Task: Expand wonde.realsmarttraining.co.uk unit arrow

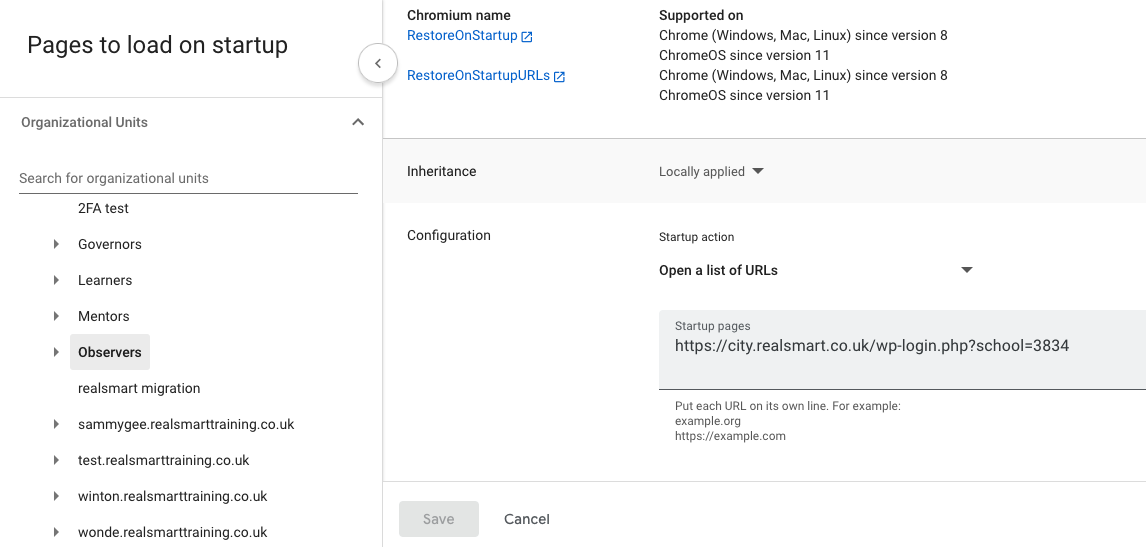Action: tap(57, 532)
